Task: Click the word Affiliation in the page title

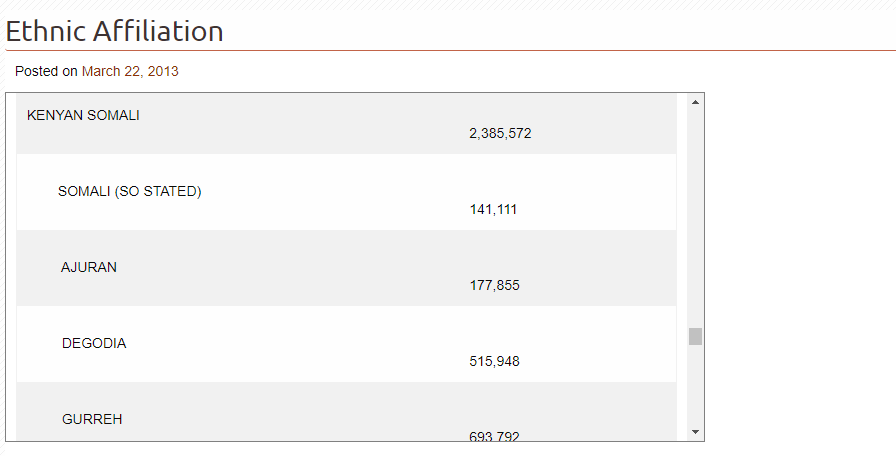Action: pyautogui.click(x=158, y=31)
